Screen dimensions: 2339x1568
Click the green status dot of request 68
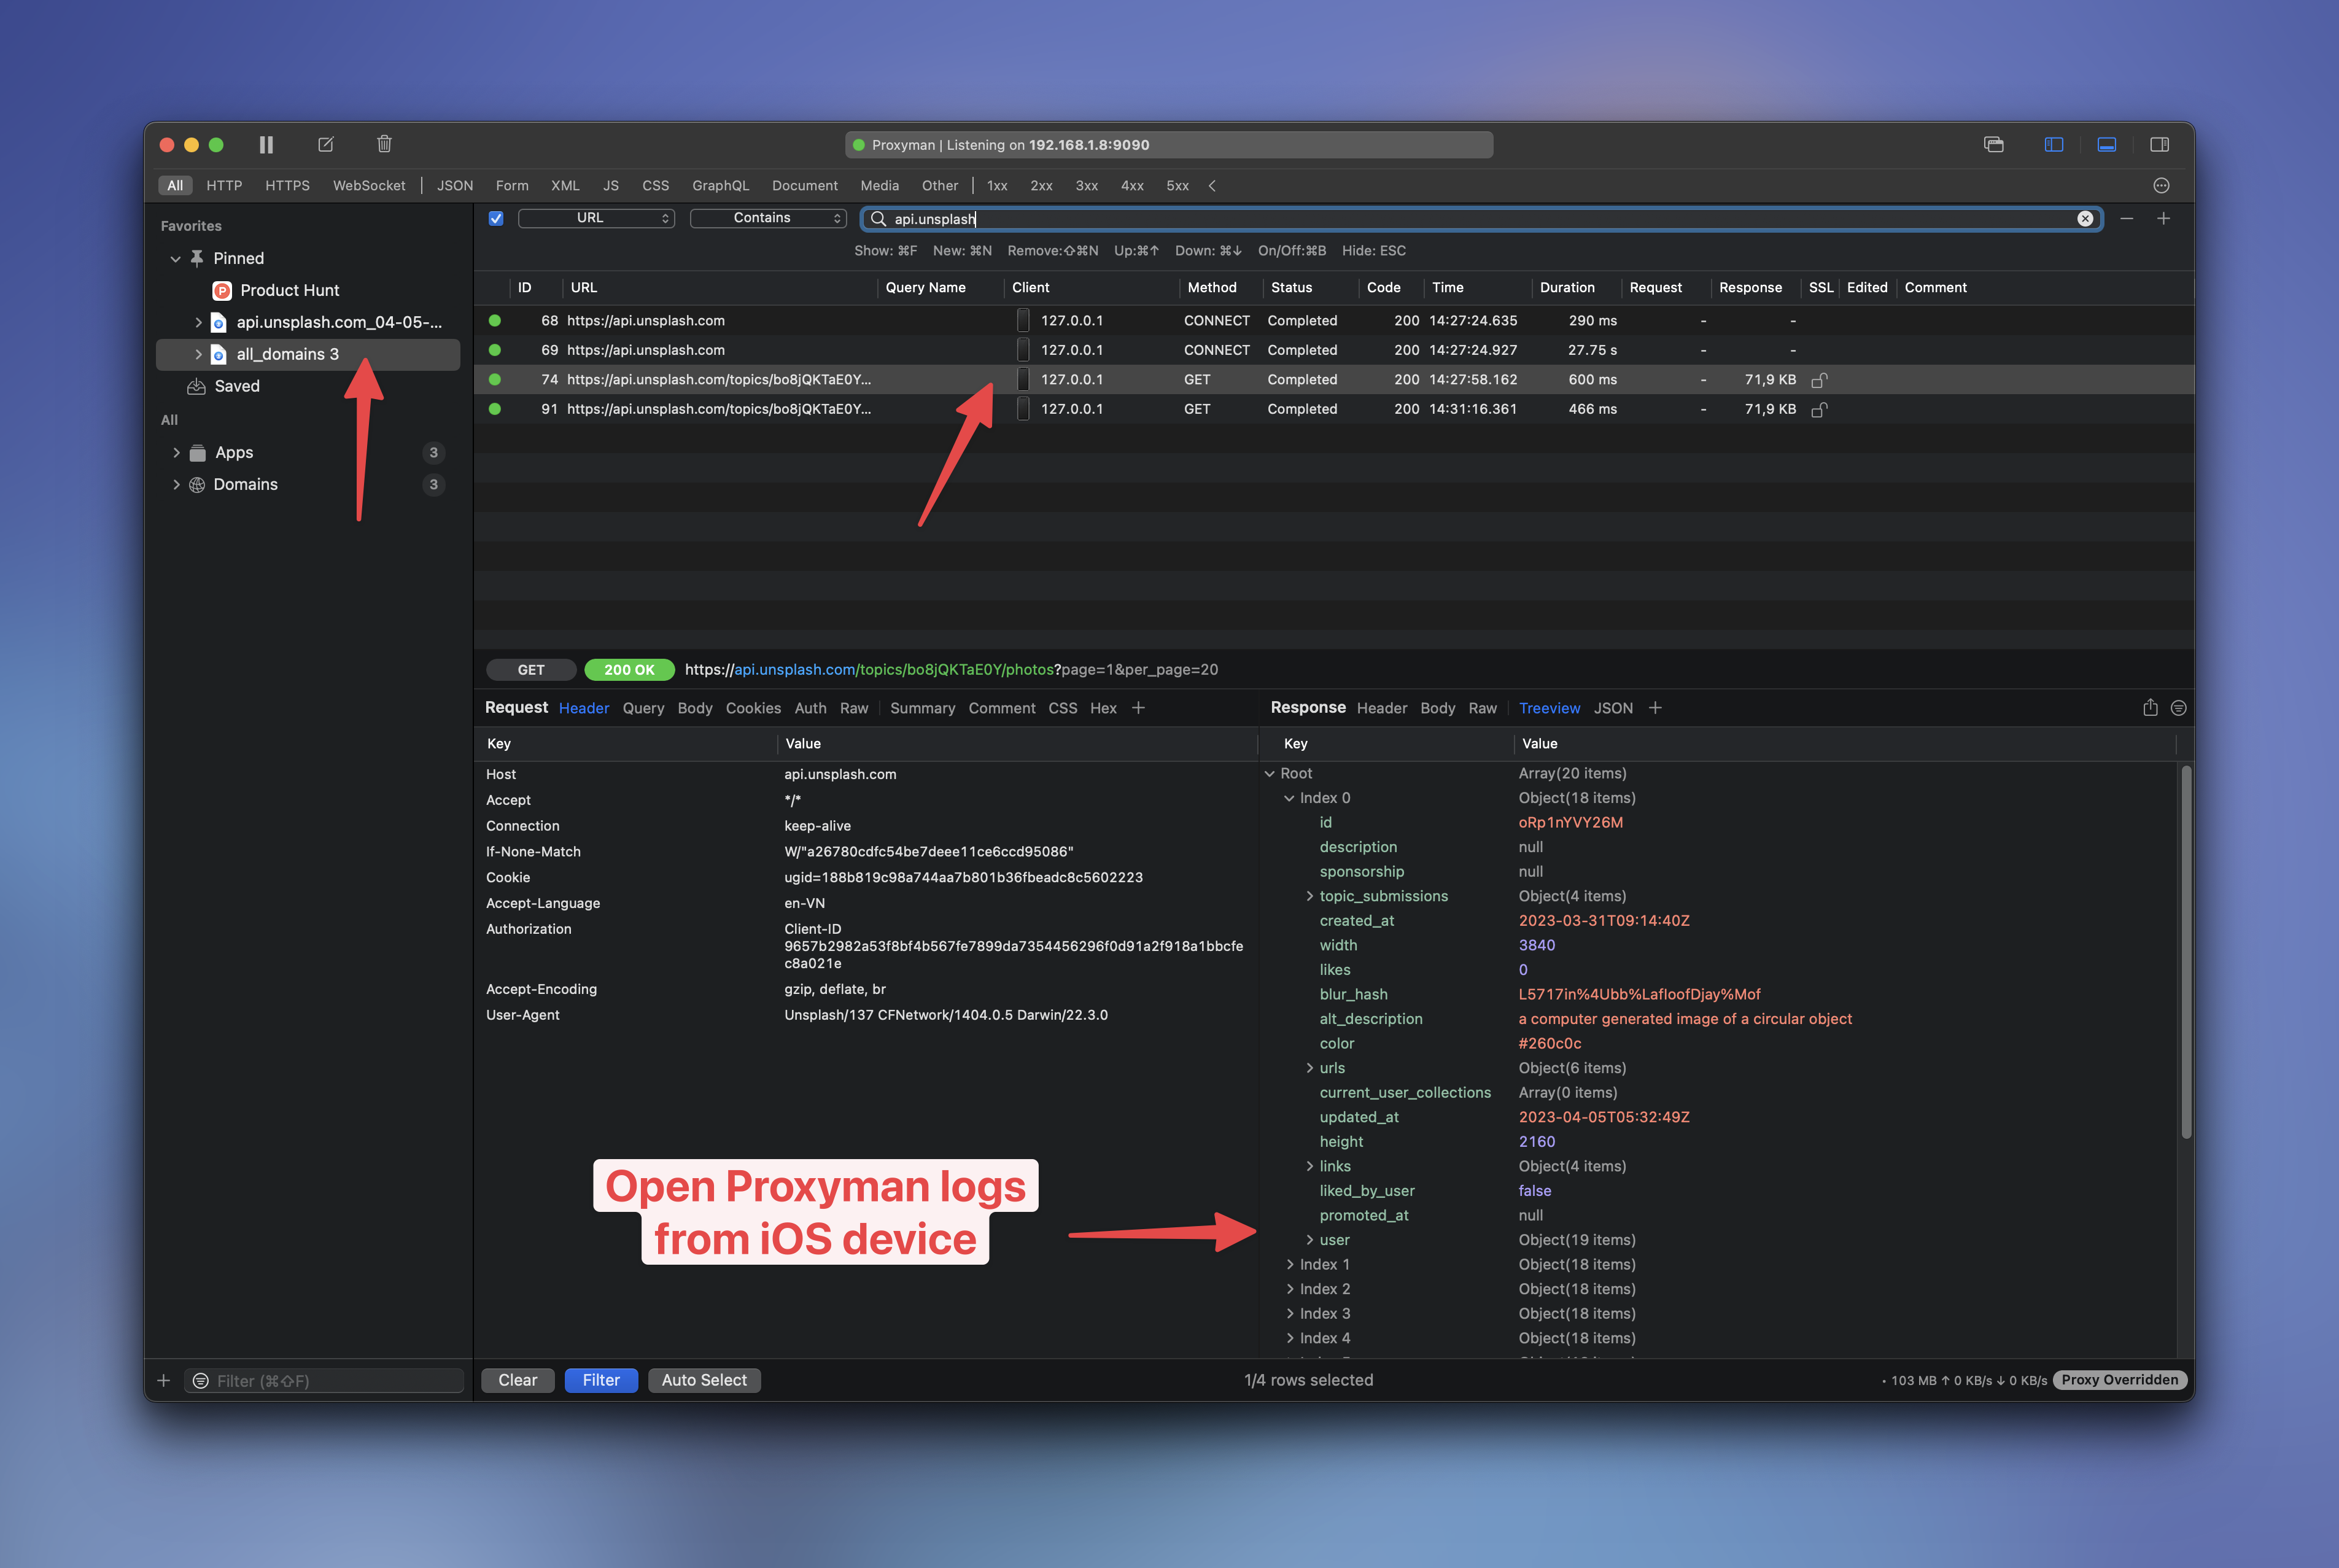coord(495,321)
